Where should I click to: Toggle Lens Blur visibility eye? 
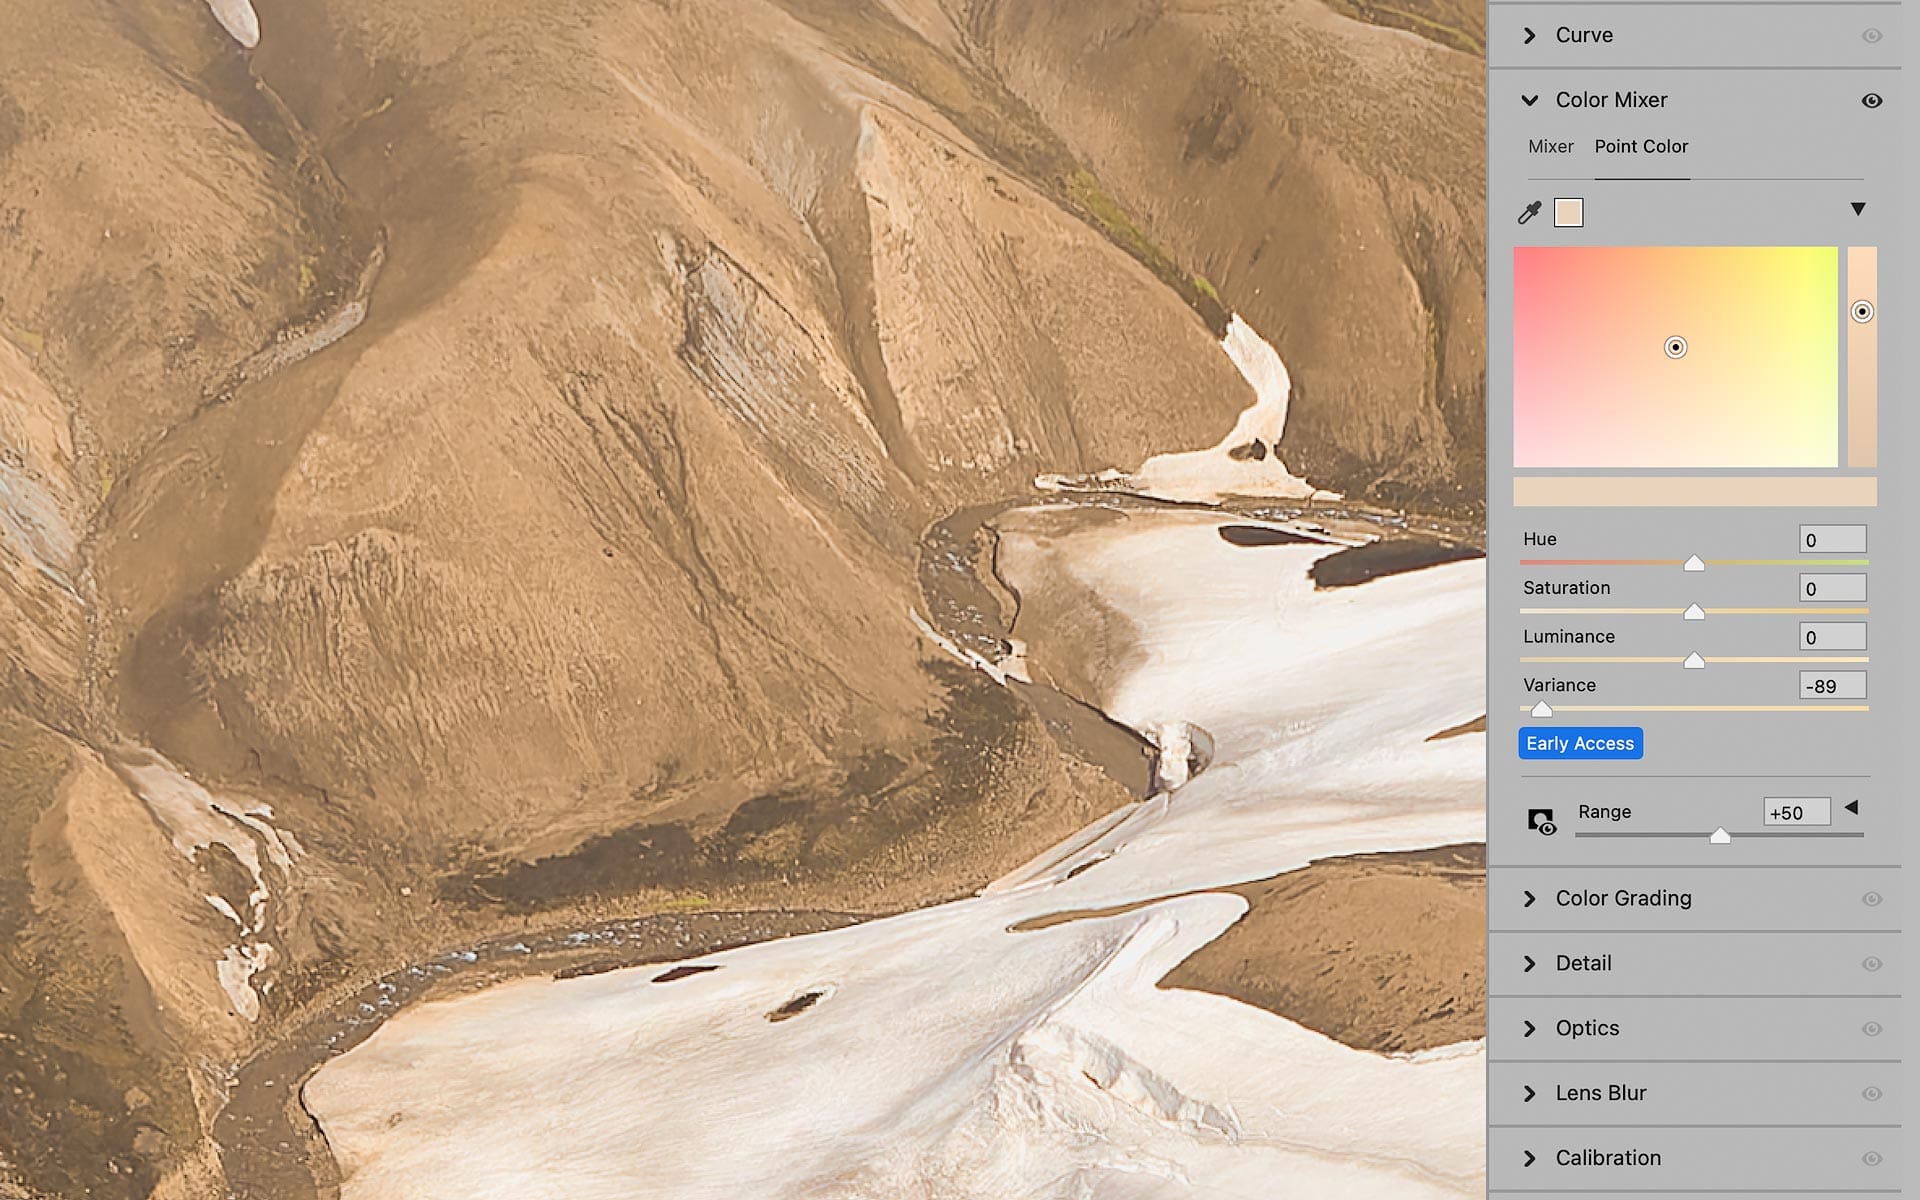click(x=1872, y=1094)
